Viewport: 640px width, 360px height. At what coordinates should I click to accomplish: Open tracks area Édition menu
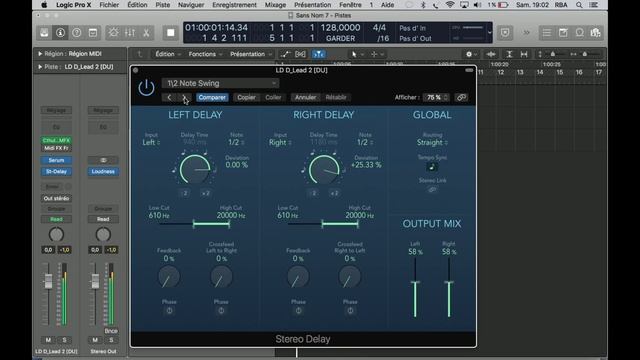coord(168,54)
